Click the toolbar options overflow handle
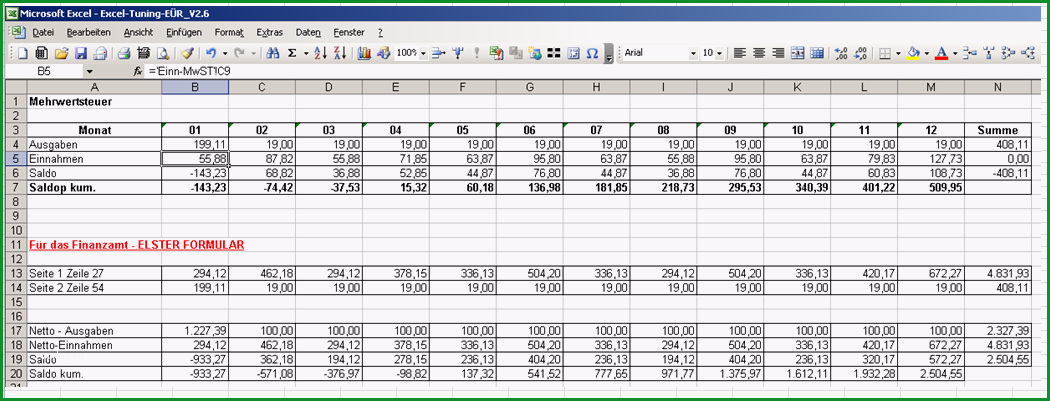Screen dimensions: 1050x401 (609, 53)
